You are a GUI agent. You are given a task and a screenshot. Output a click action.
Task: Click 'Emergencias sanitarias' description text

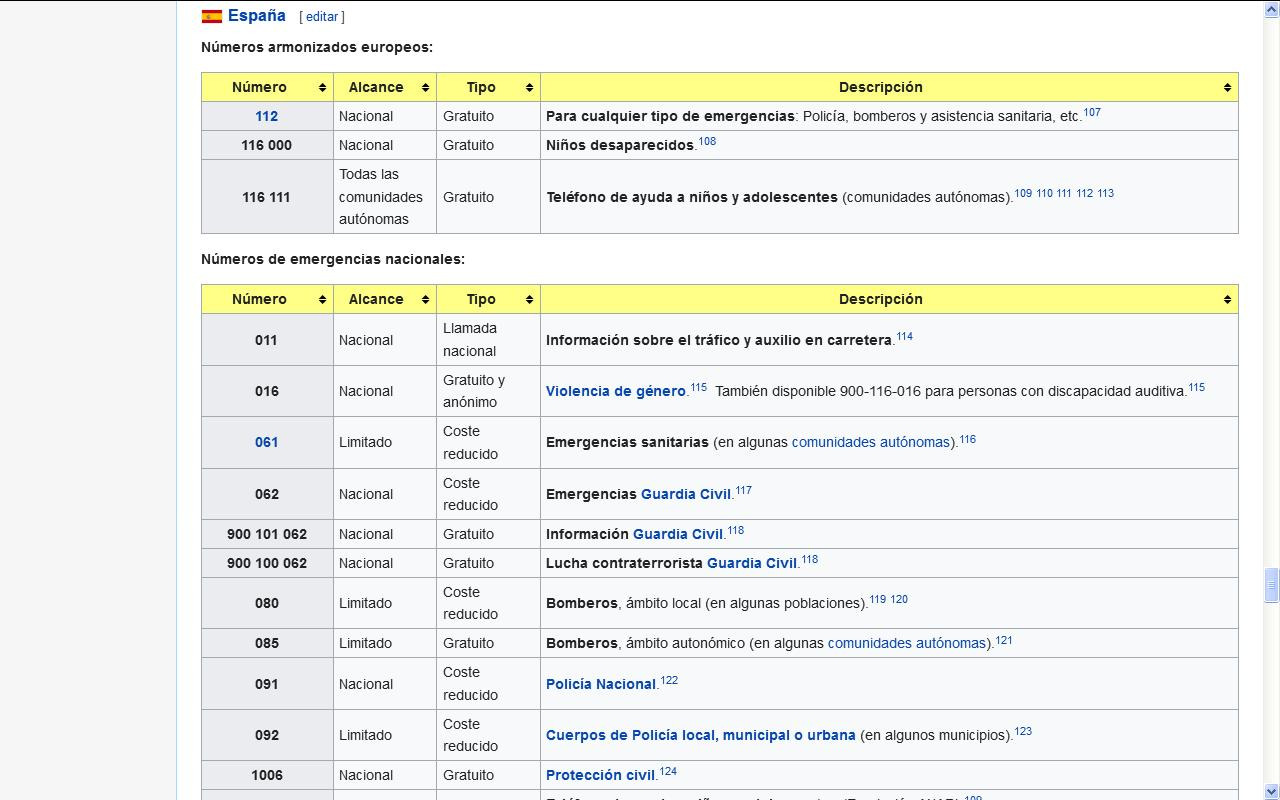point(627,442)
